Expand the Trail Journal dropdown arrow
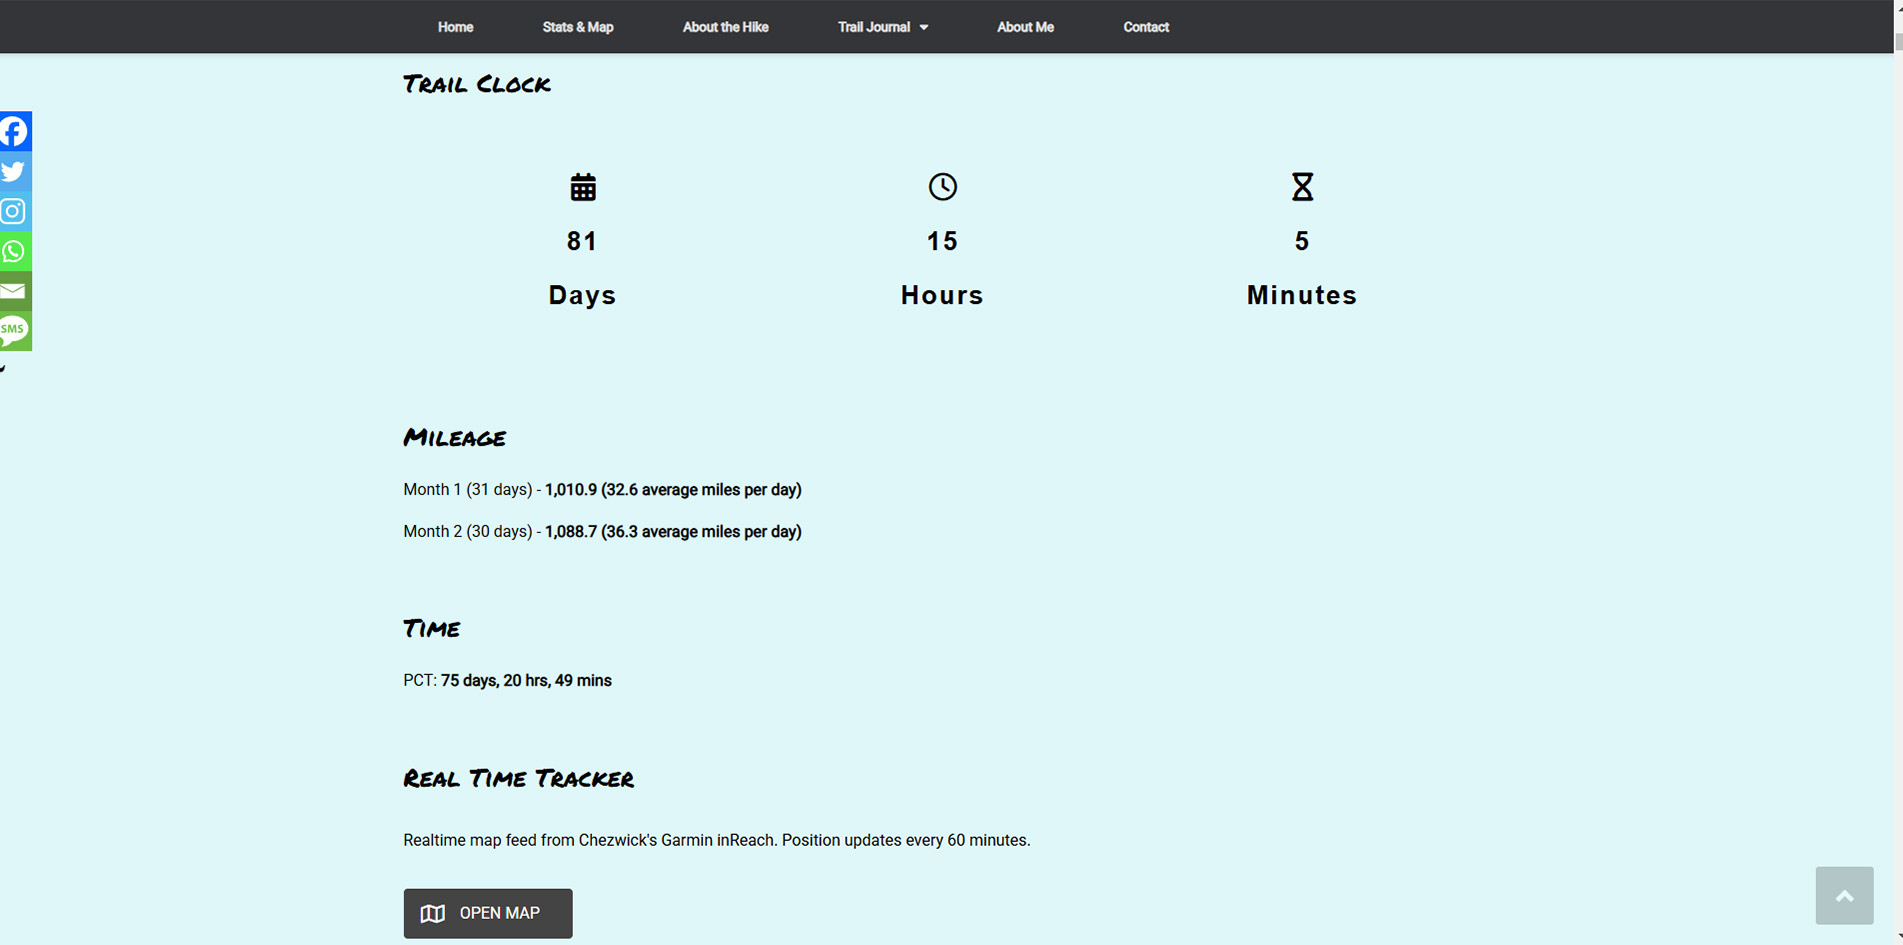 click(924, 28)
